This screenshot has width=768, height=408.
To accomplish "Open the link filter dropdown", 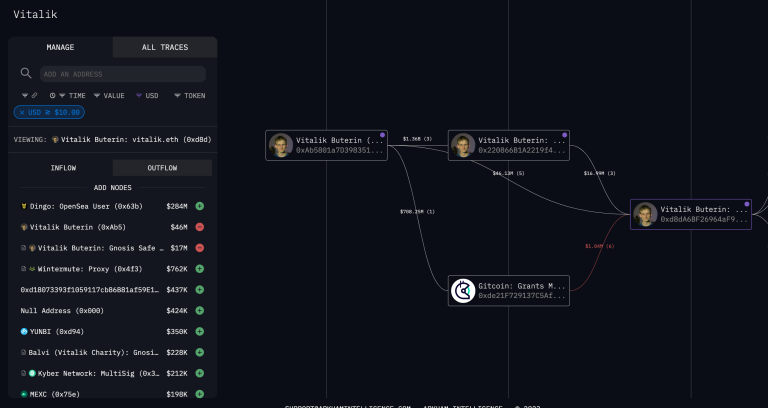I will pyautogui.click(x=29, y=96).
